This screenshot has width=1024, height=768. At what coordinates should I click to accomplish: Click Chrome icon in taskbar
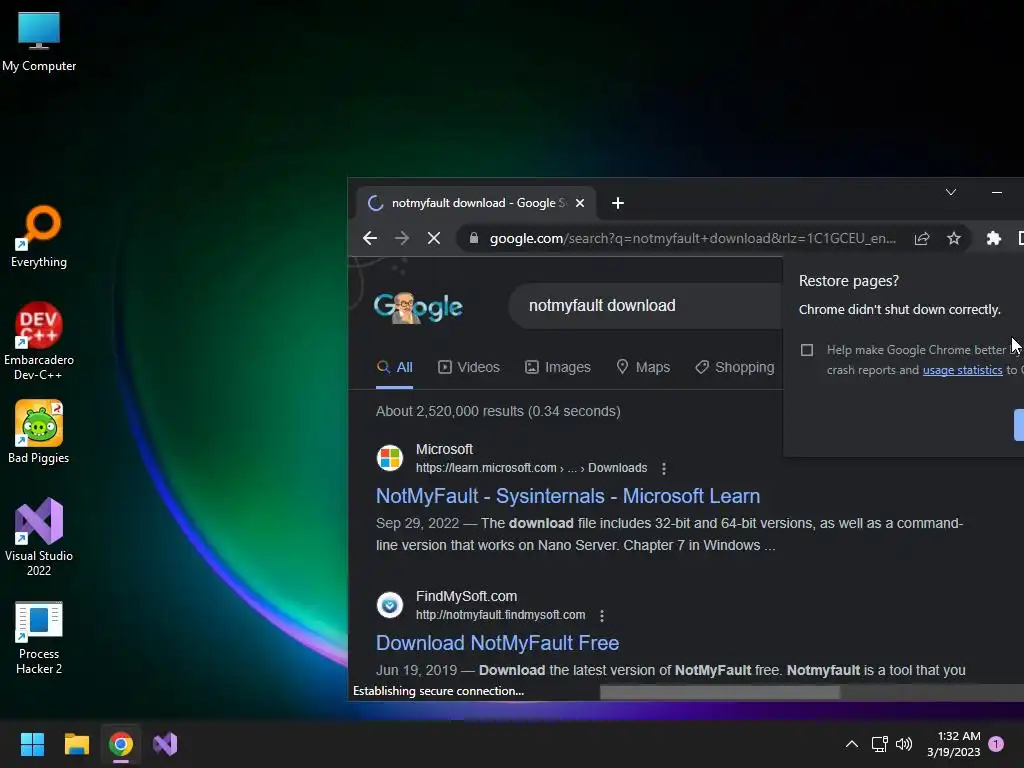(x=121, y=744)
